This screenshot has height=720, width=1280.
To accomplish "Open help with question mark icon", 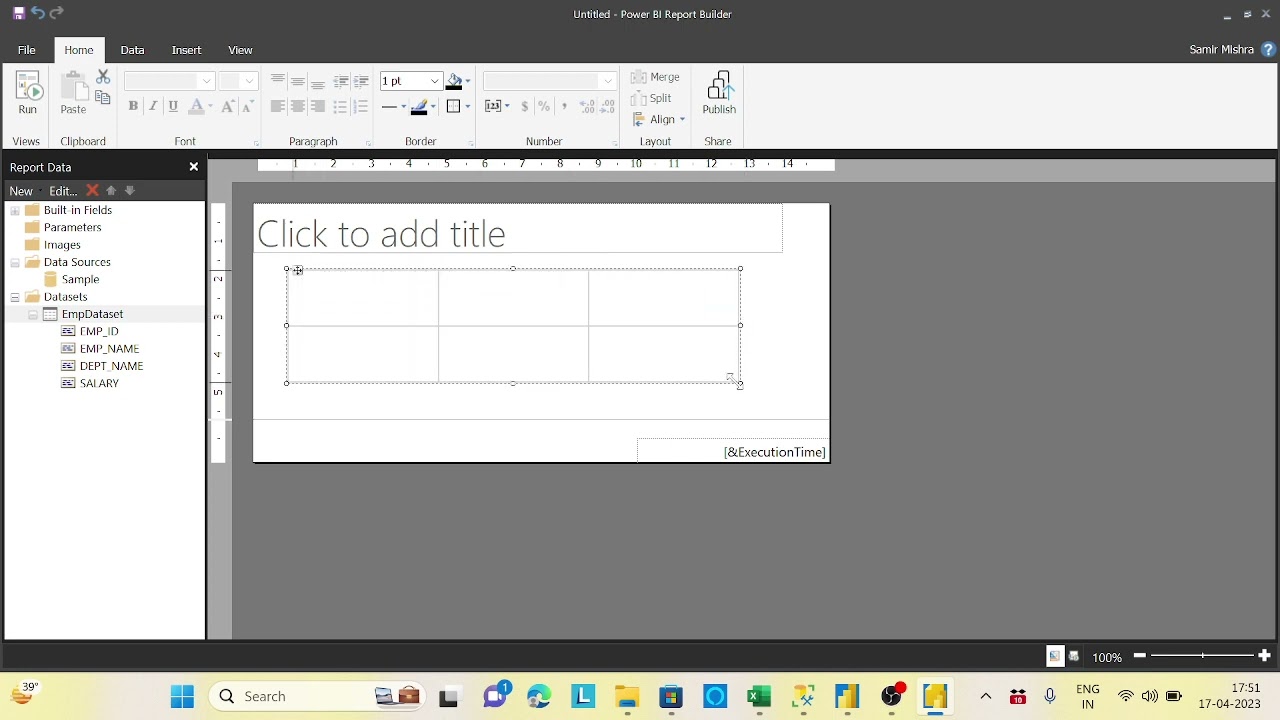I will 1269,49.
